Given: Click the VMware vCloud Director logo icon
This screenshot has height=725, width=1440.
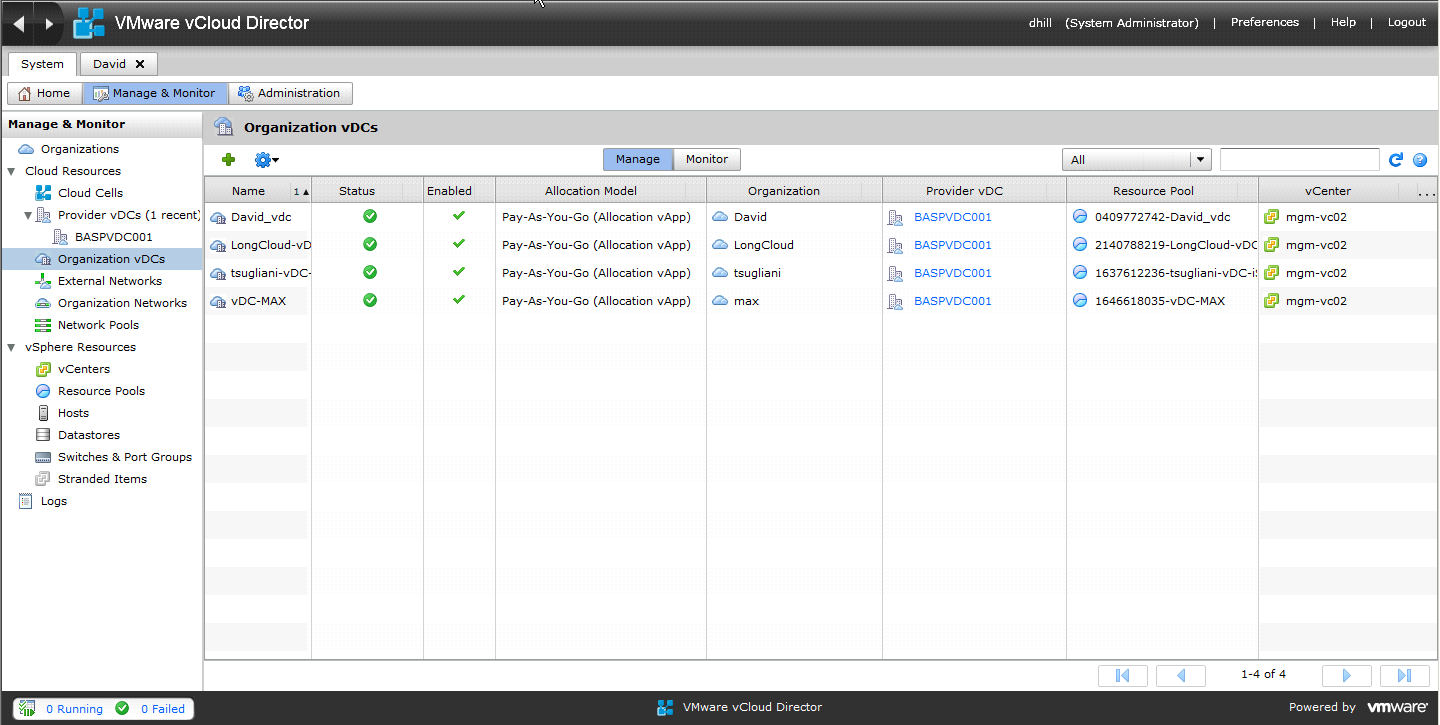Looking at the screenshot, I should click(x=88, y=23).
